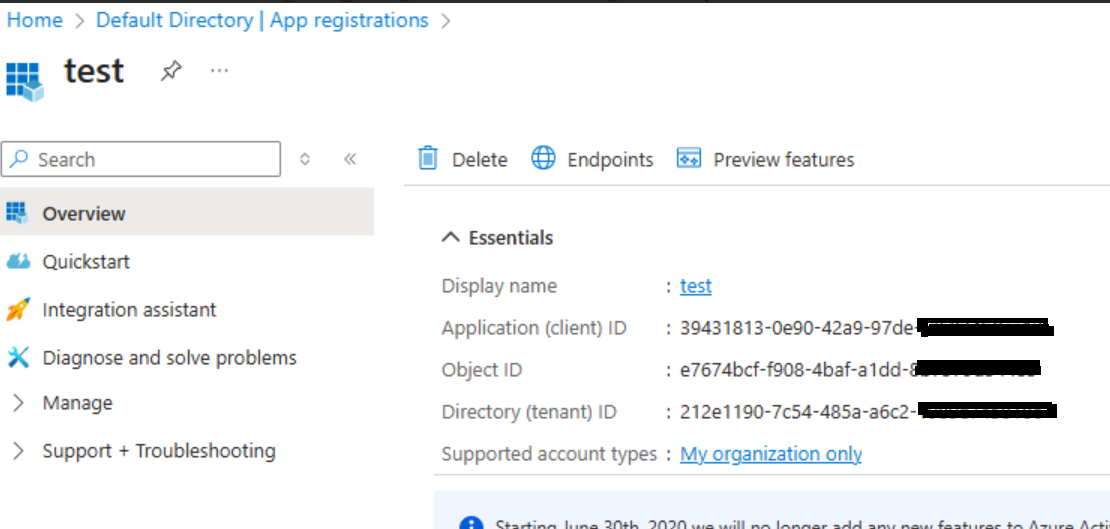This screenshot has width=1110, height=529.
Task: Click the Directory (tenant) ID label
Action: (x=530, y=411)
